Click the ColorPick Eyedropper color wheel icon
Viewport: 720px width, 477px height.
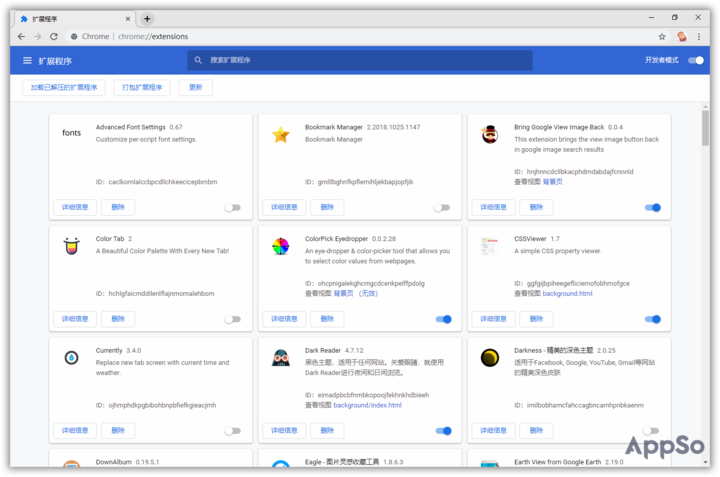point(281,247)
